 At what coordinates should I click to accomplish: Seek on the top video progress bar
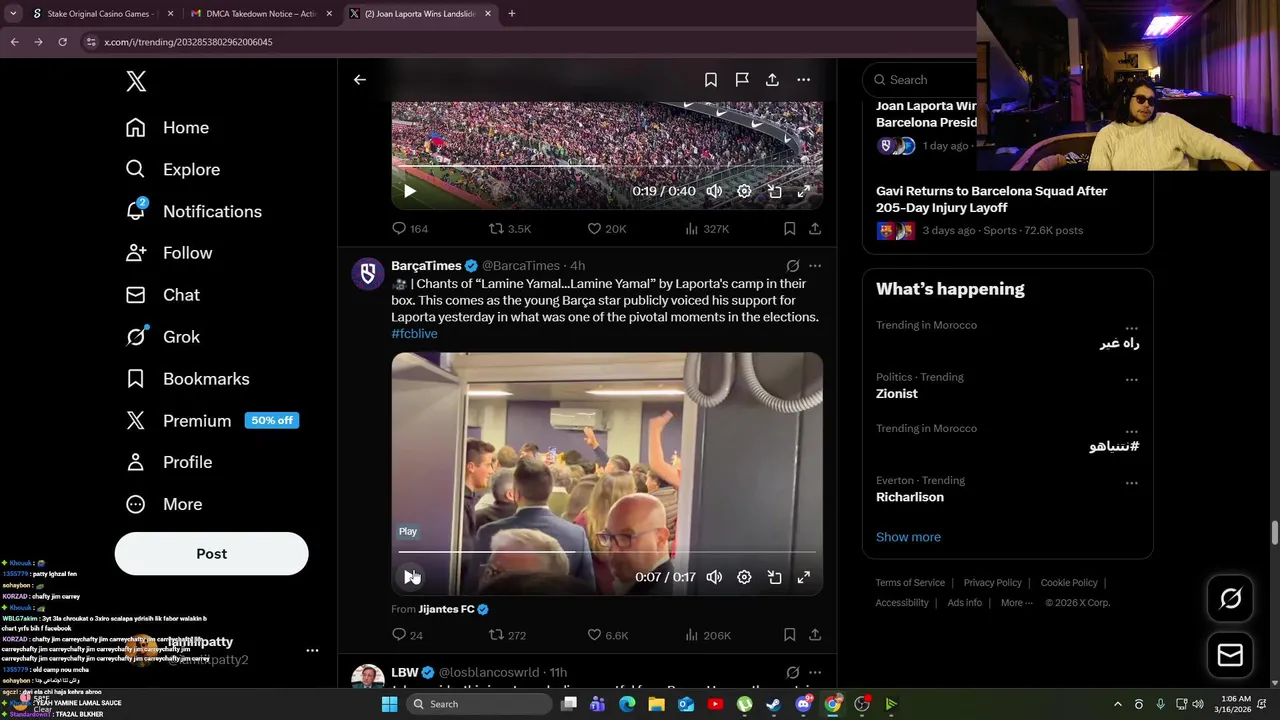pyautogui.click(x=607, y=166)
